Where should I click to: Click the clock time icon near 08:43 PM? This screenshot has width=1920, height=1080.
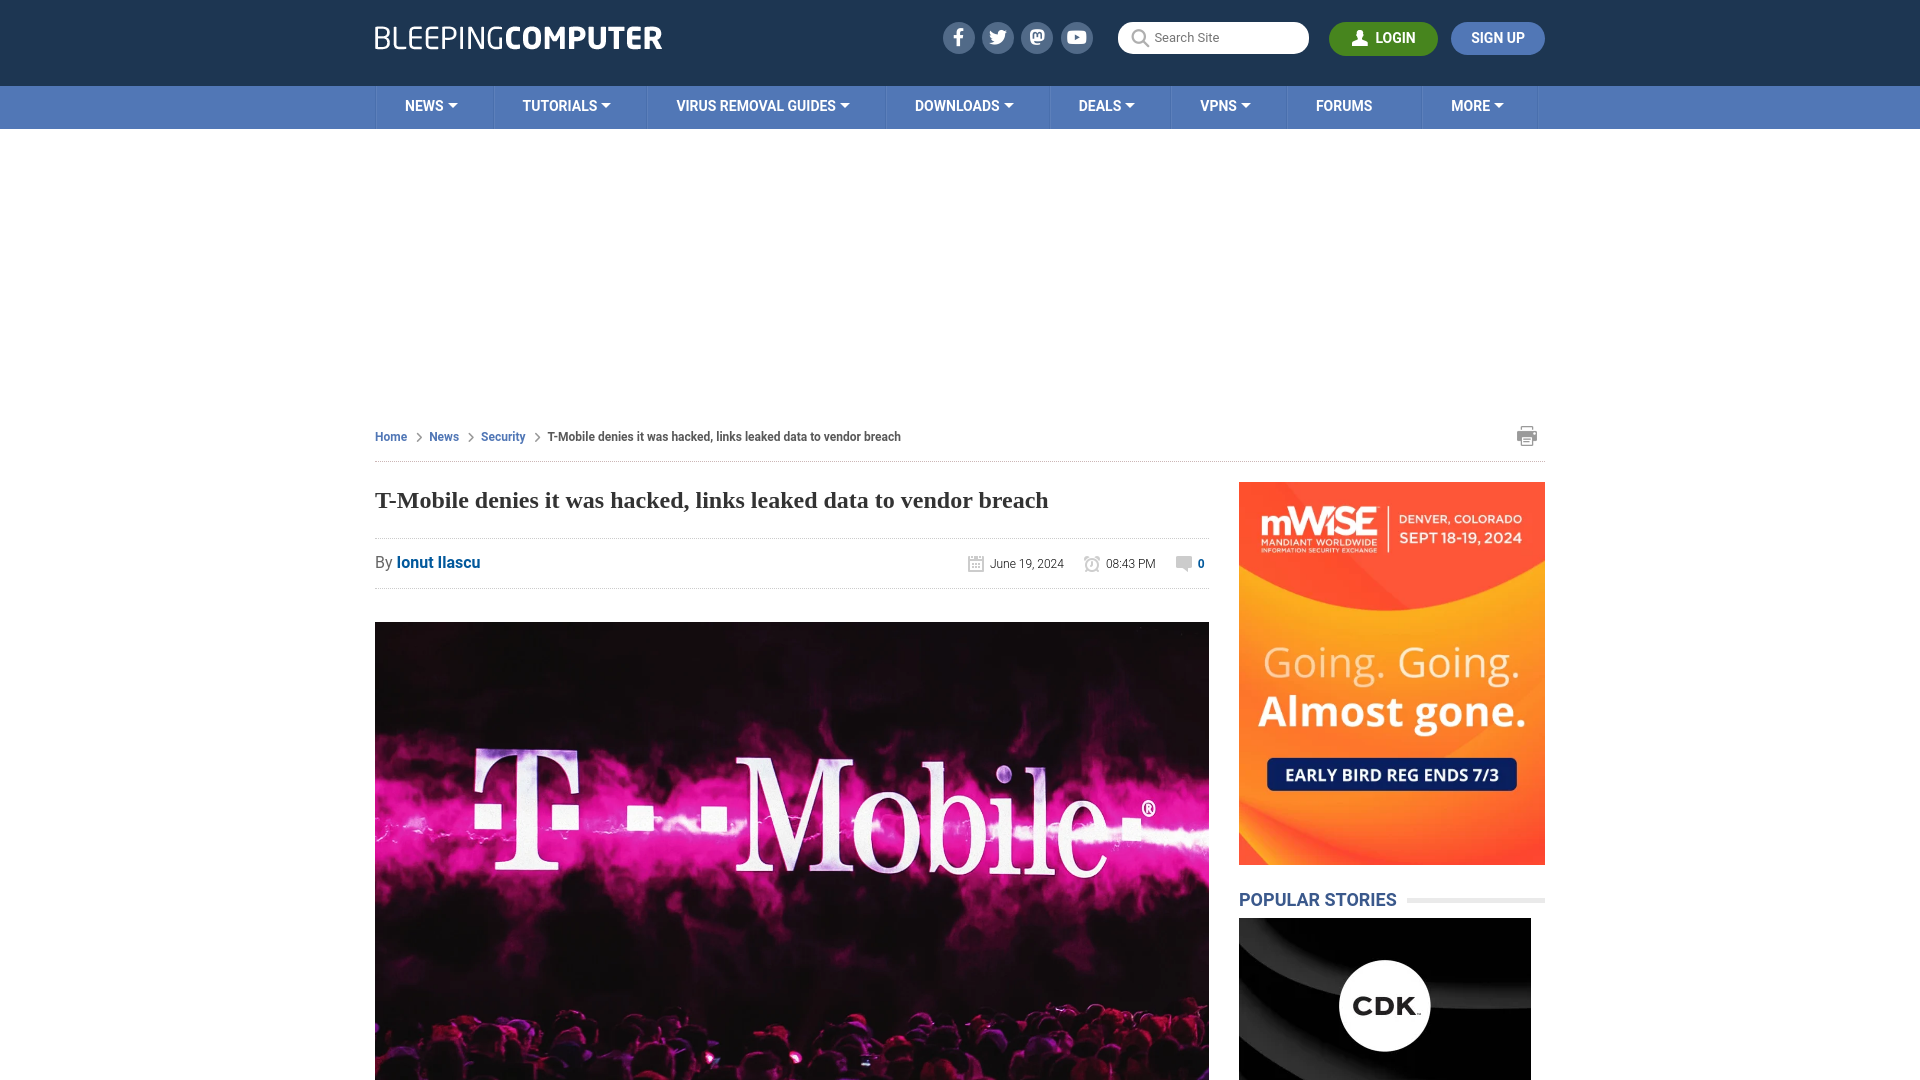pyautogui.click(x=1092, y=563)
